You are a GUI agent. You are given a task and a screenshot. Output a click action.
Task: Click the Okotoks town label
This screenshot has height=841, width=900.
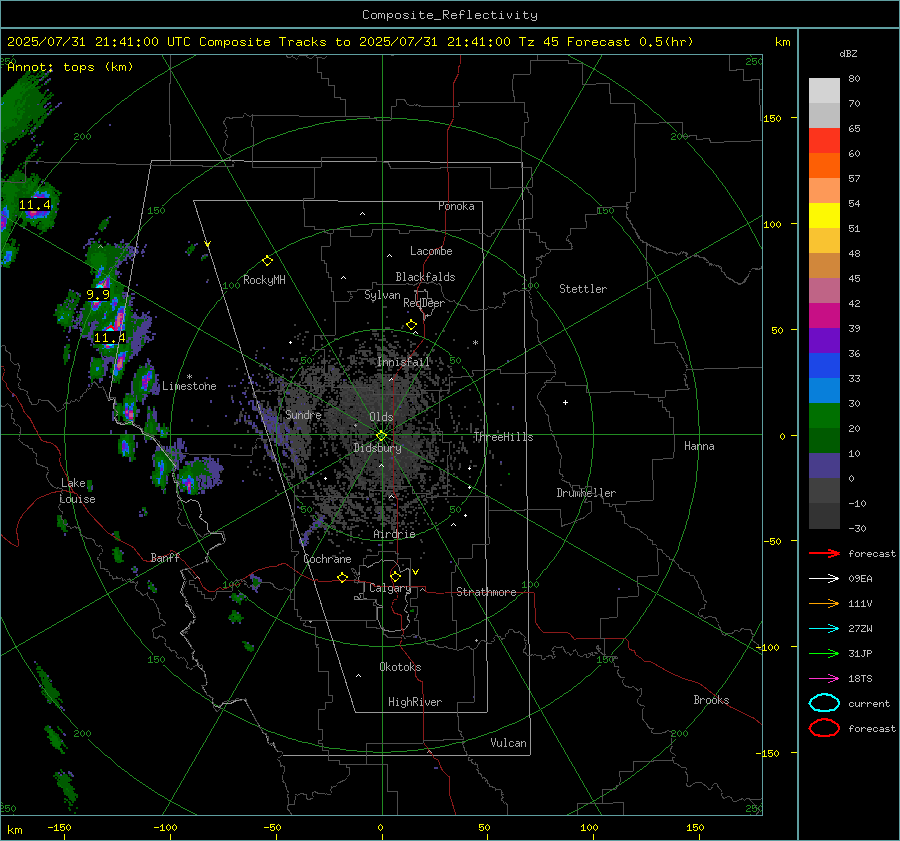400,667
